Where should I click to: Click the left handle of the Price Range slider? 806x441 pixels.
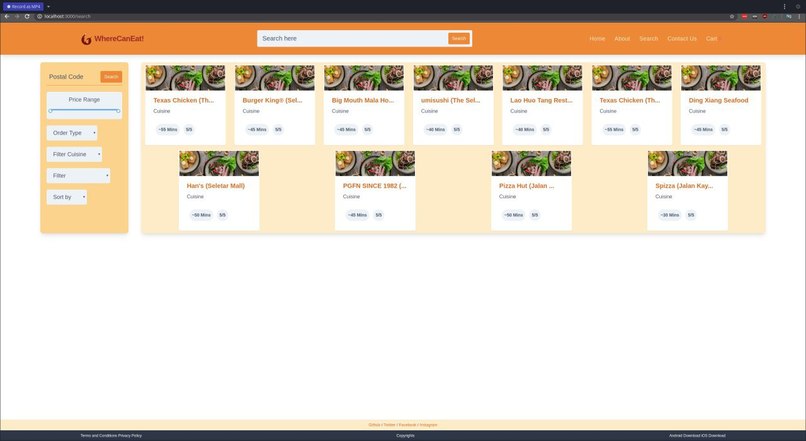tap(50, 111)
